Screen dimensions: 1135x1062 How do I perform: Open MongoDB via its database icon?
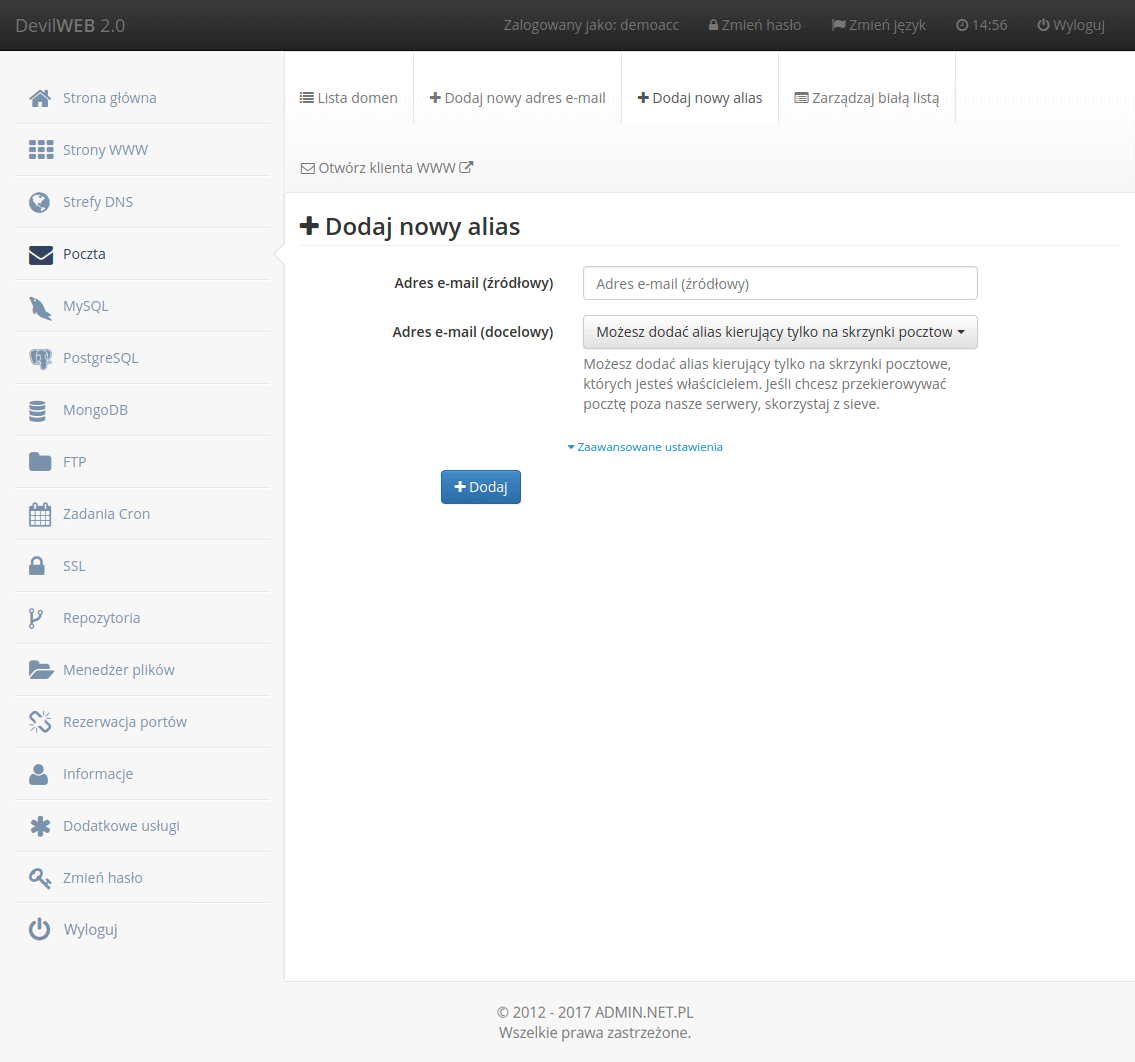(39, 410)
